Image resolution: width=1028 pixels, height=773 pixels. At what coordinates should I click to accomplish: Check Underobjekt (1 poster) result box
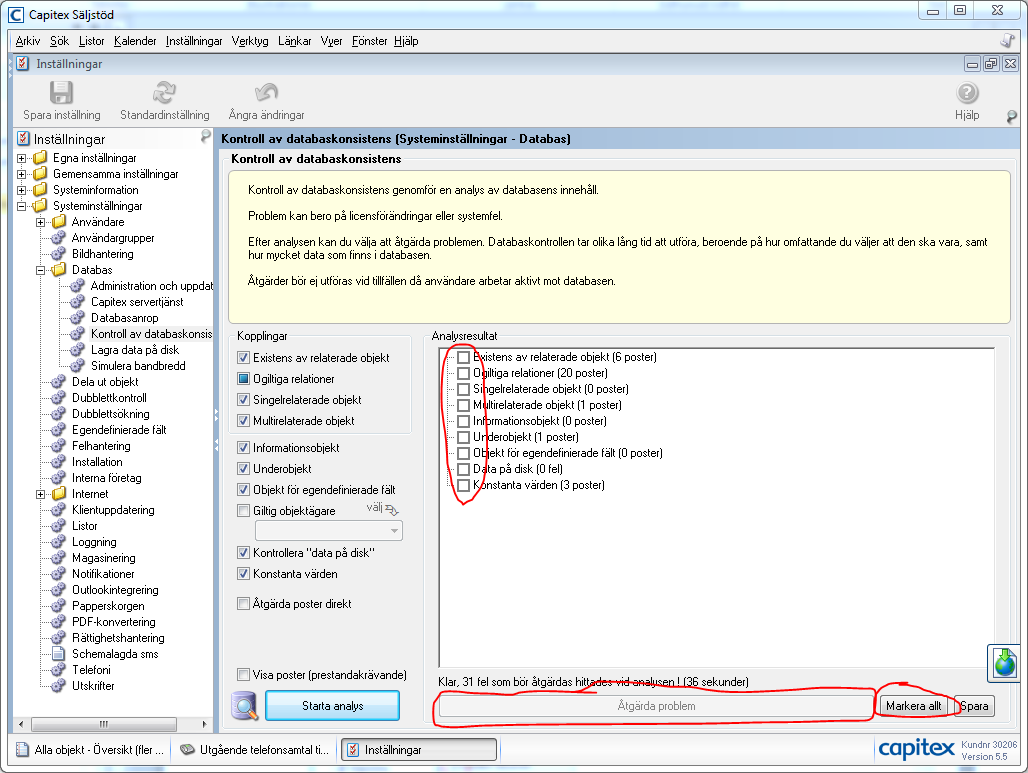[x=463, y=437]
